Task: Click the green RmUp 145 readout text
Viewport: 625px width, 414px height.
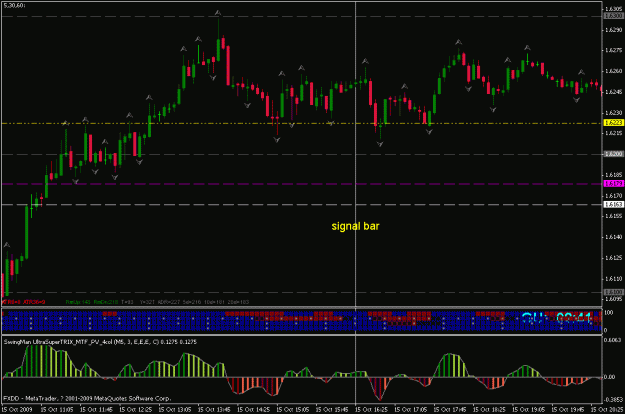Action: point(79,302)
